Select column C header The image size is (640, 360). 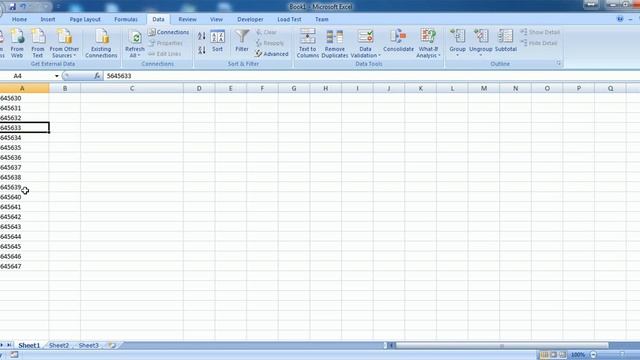click(132, 88)
